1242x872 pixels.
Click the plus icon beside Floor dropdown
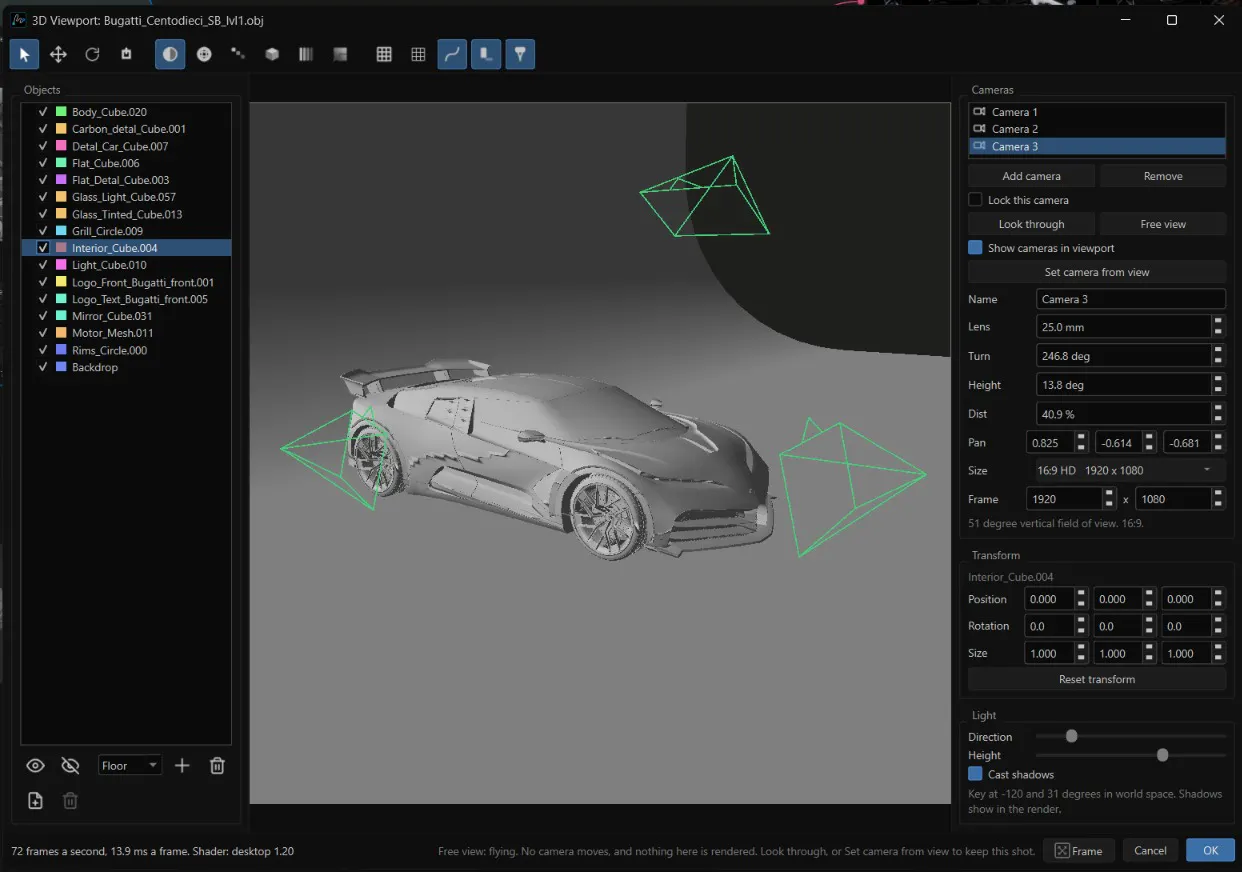[182, 766]
